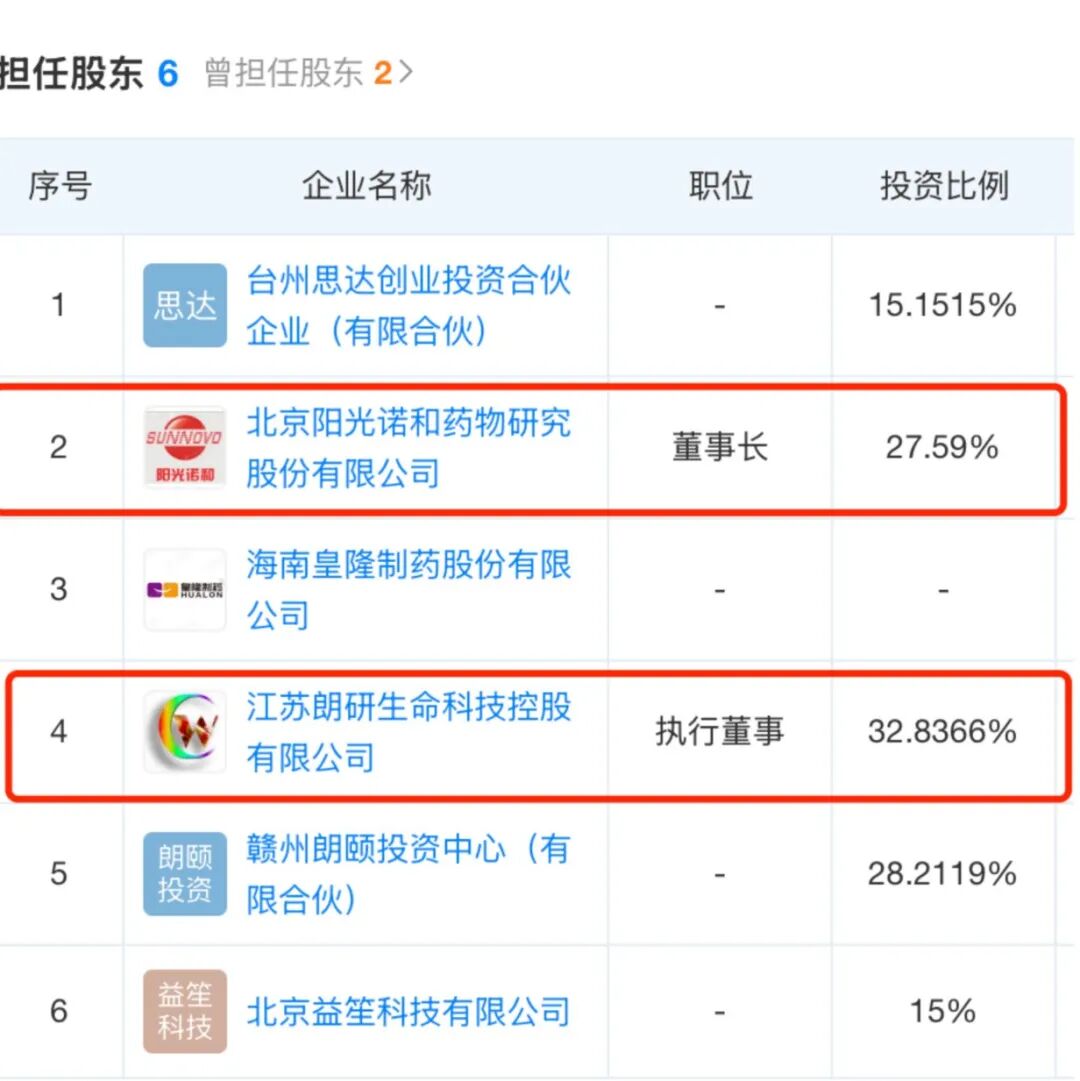Click the SUNNOVO 阳光诺和 logo
The height and width of the screenshot is (1081, 1080).
click(x=184, y=447)
